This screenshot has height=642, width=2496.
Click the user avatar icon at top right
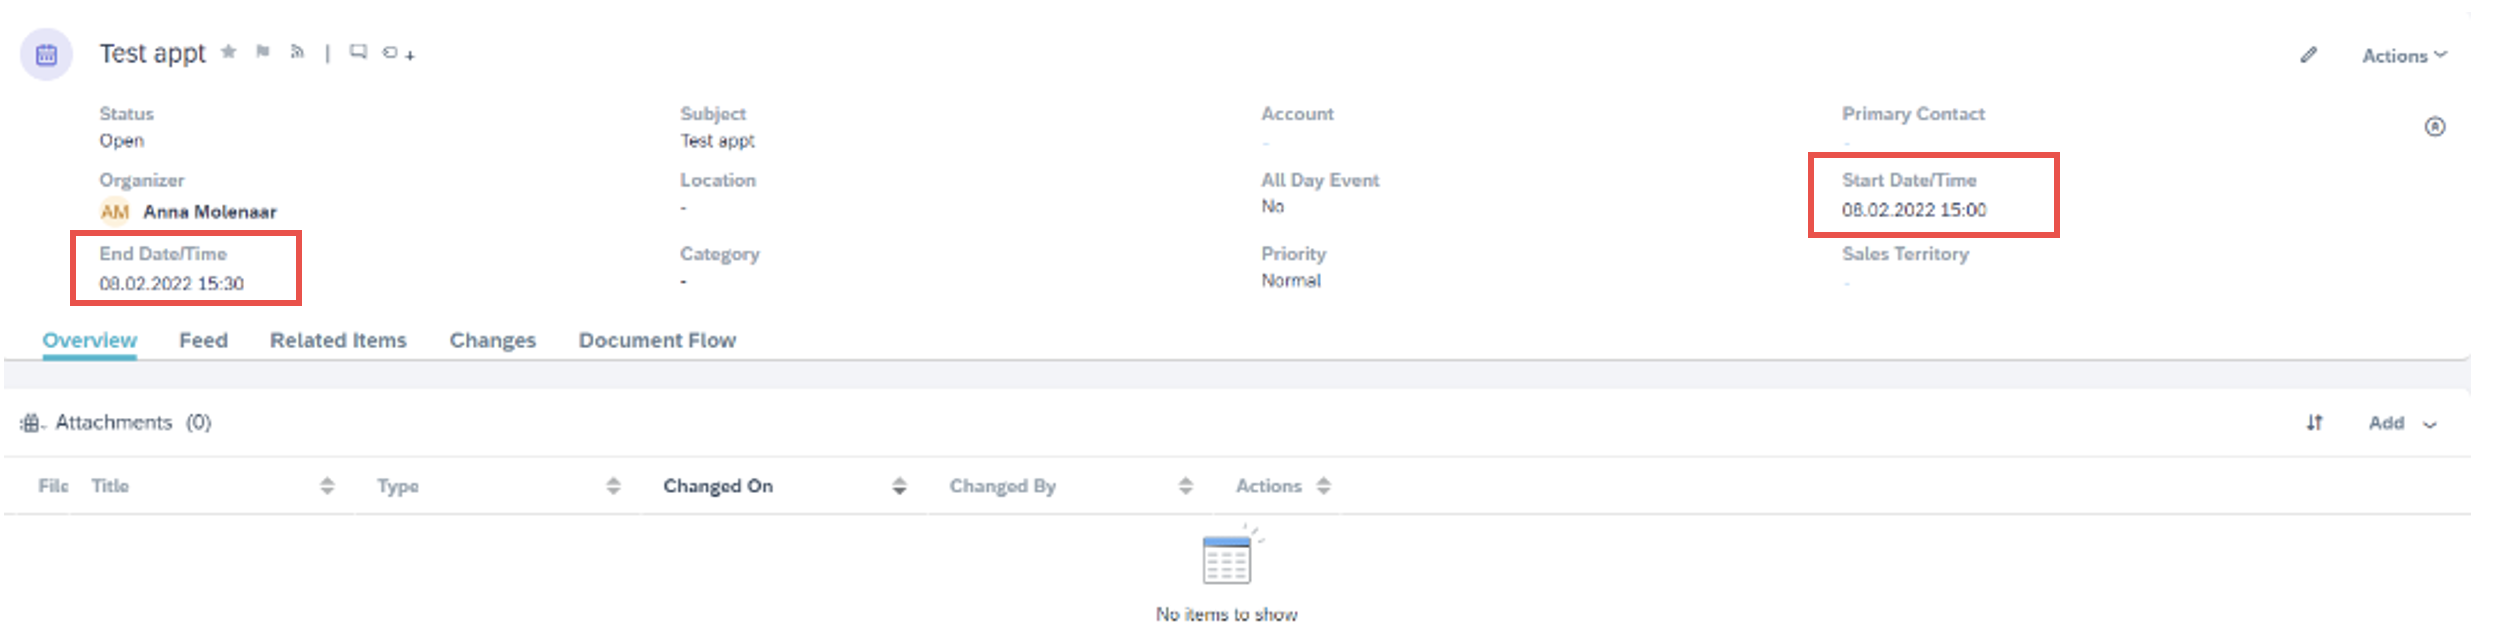[x=2435, y=127]
